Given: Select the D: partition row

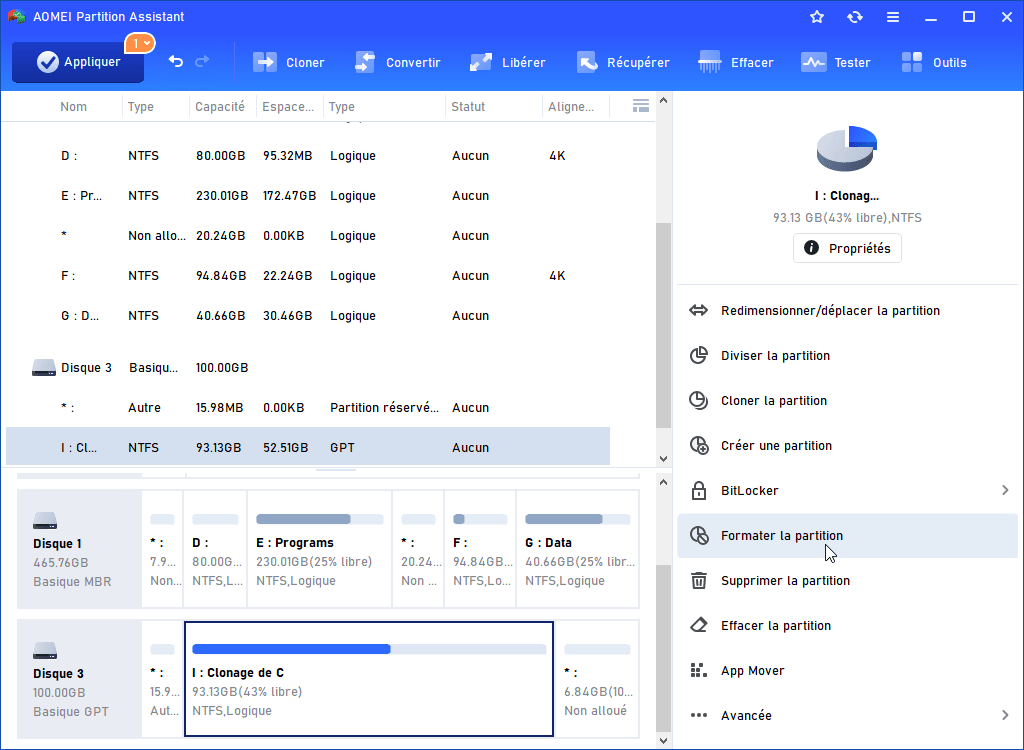Looking at the screenshot, I should click(308, 155).
